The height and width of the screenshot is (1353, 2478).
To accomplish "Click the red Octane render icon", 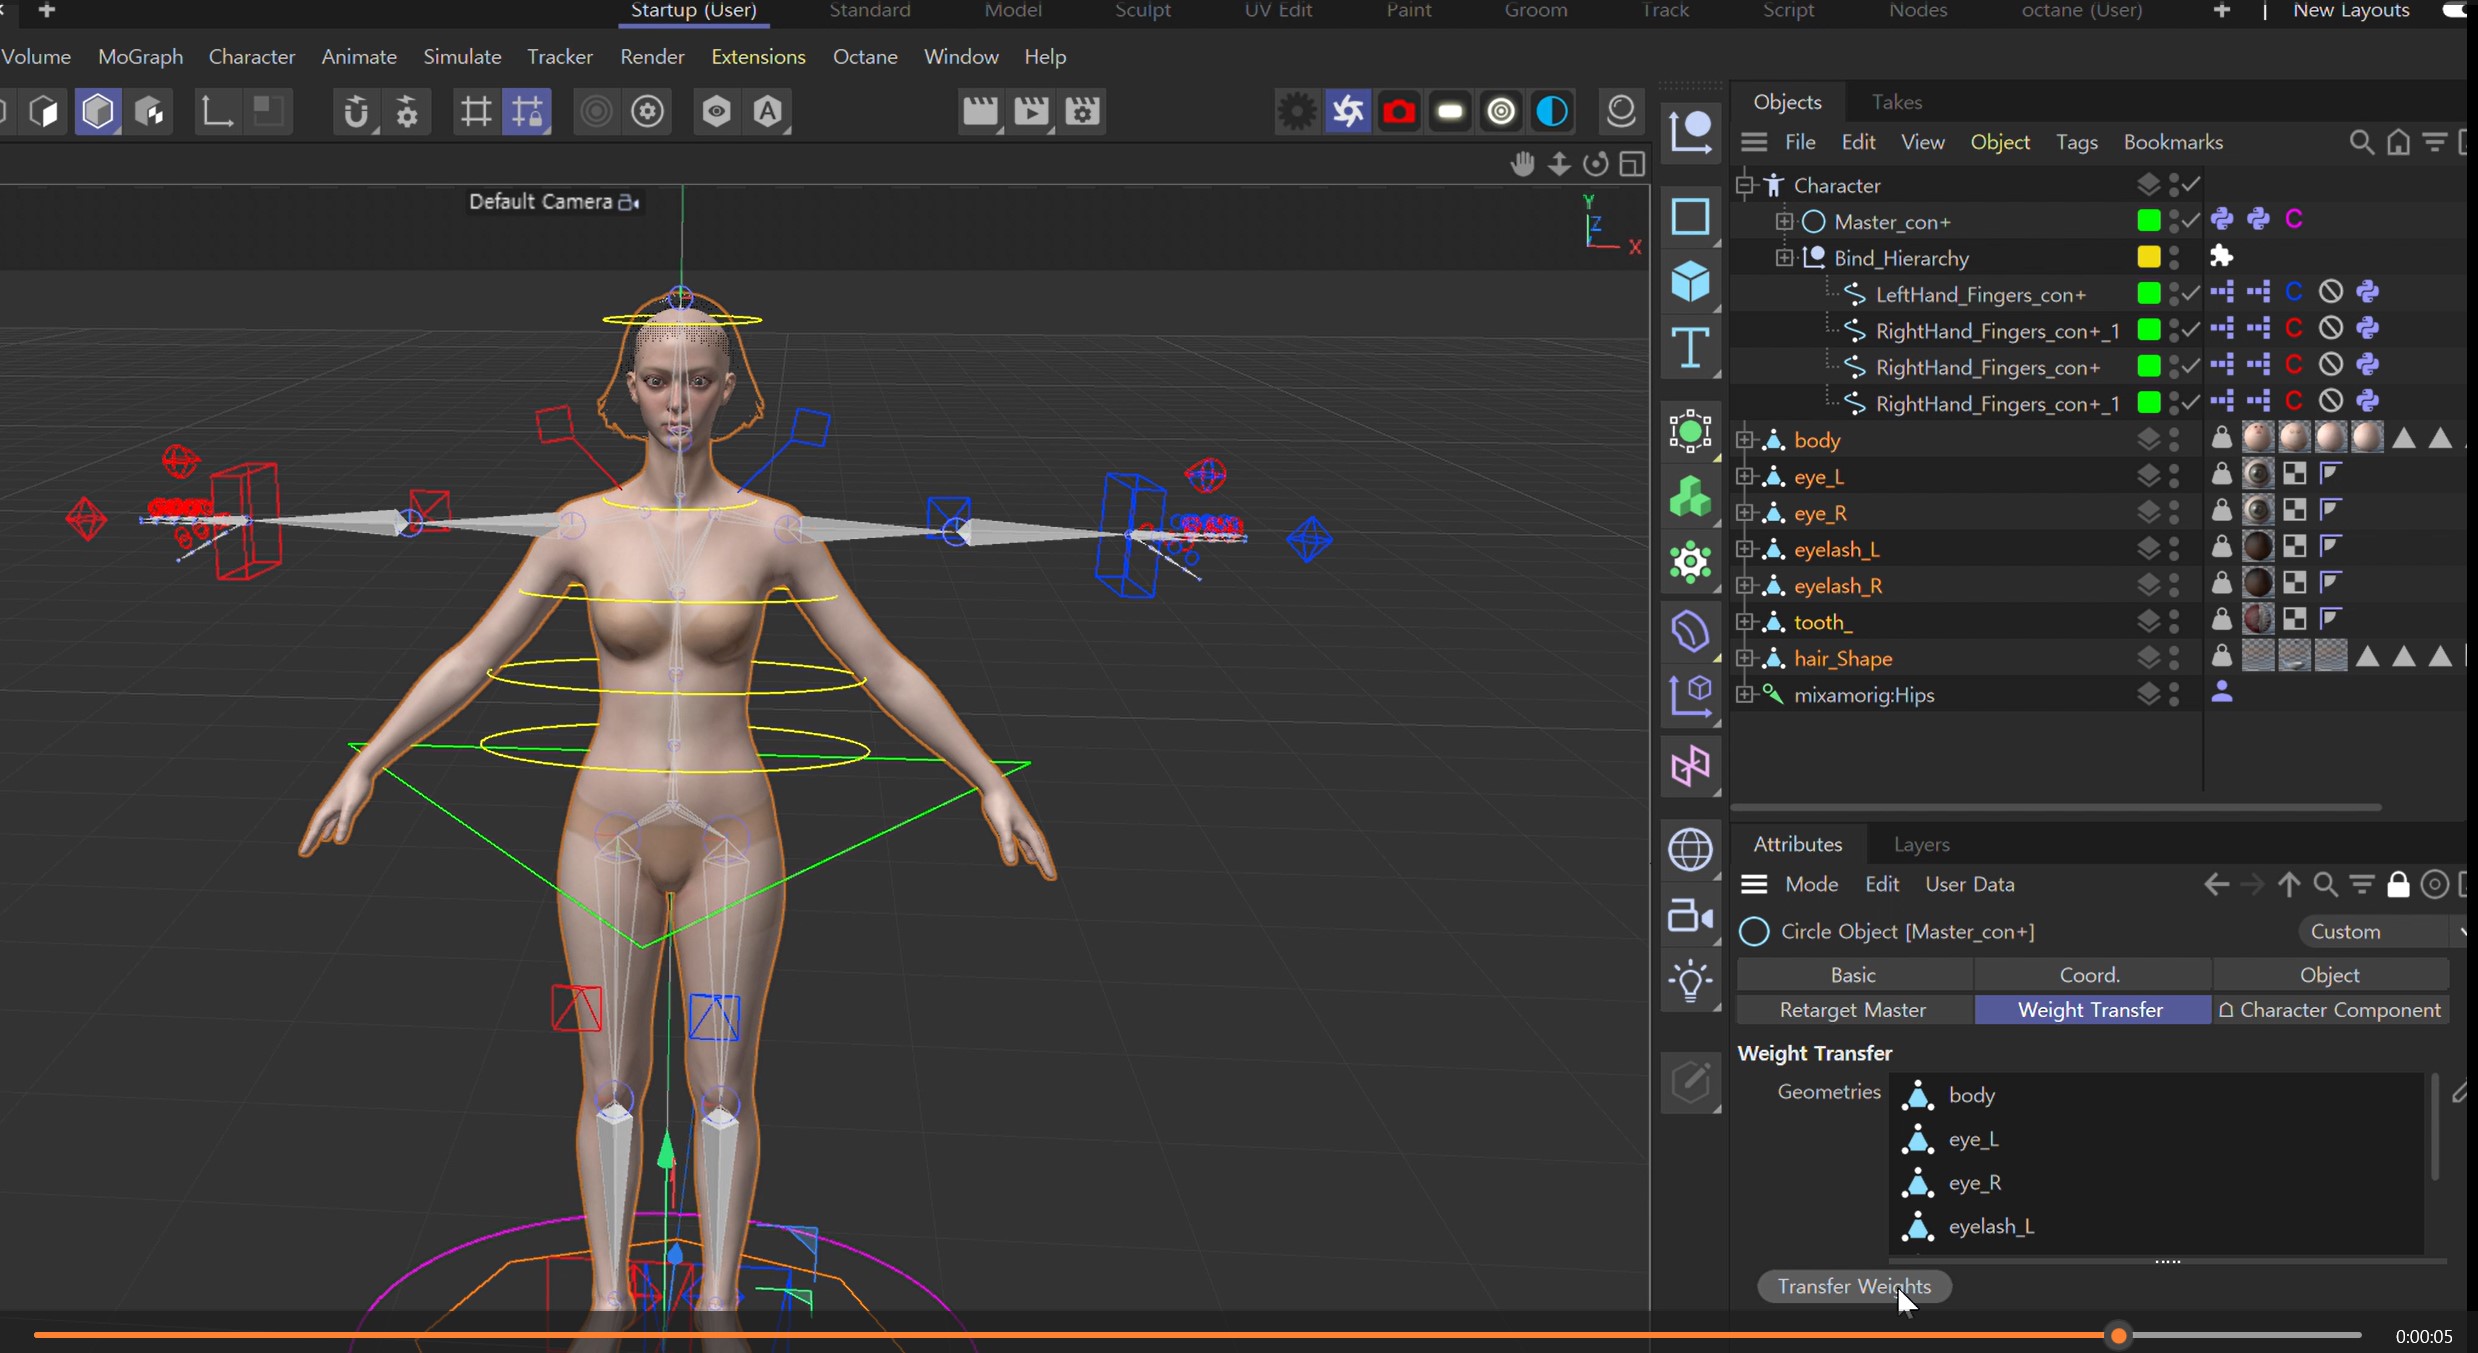I will pos(1399,111).
